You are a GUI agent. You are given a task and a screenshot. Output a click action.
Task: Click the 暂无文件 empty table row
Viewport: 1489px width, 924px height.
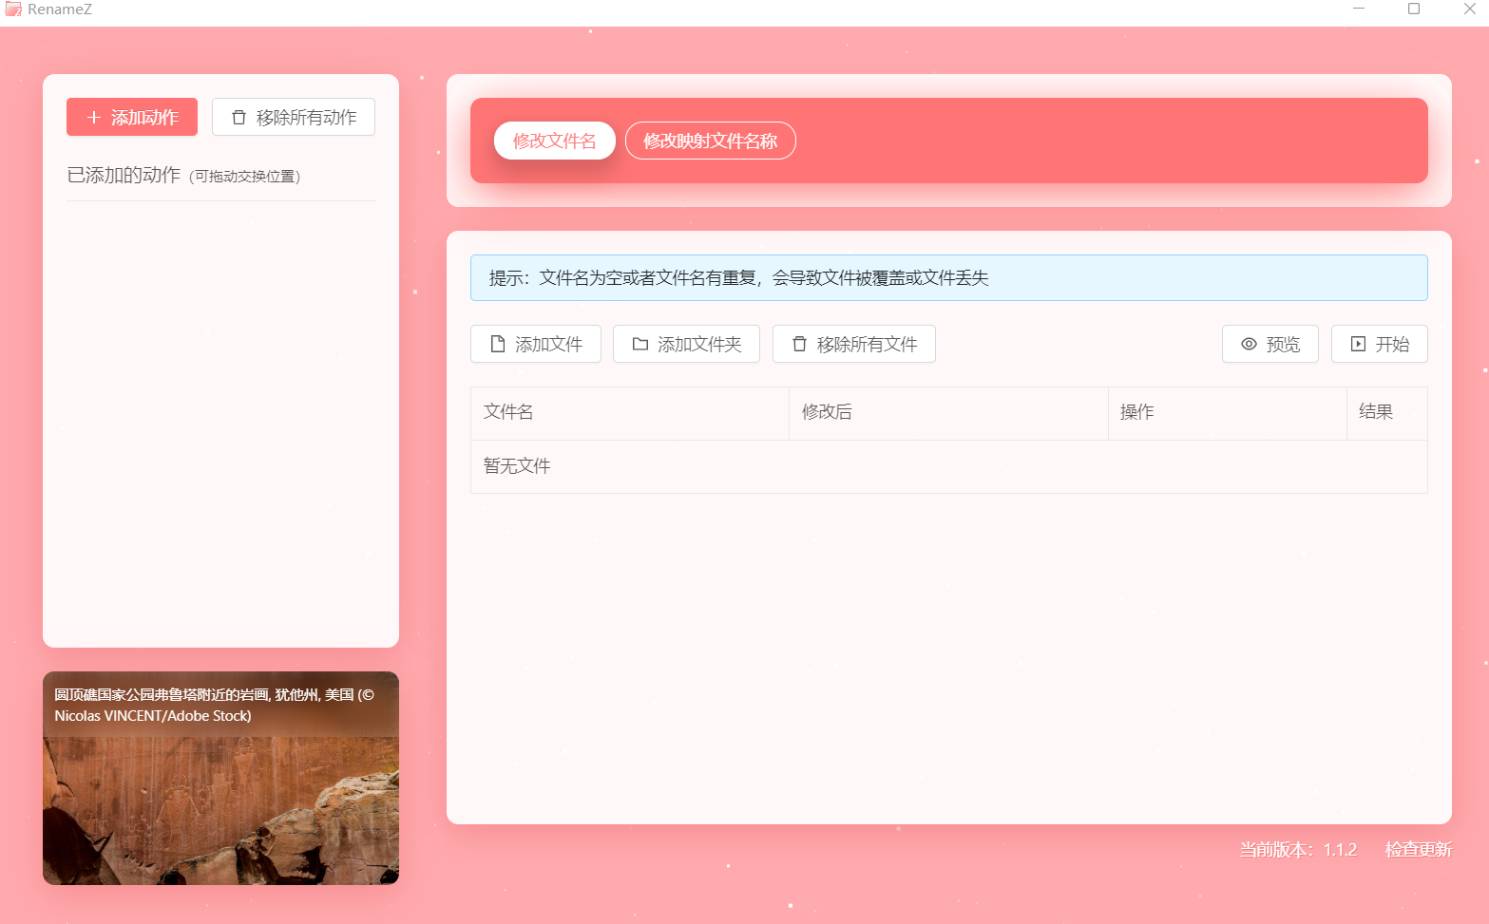[x=517, y=466]
